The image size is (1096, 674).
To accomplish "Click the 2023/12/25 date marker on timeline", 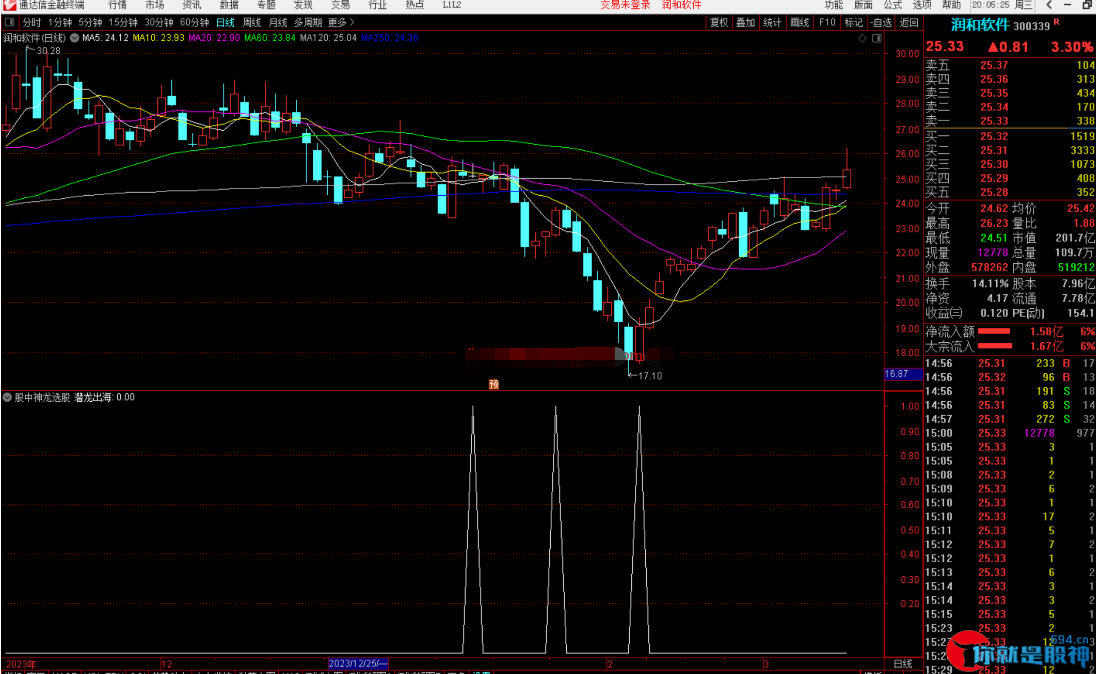I will point(358,664).
